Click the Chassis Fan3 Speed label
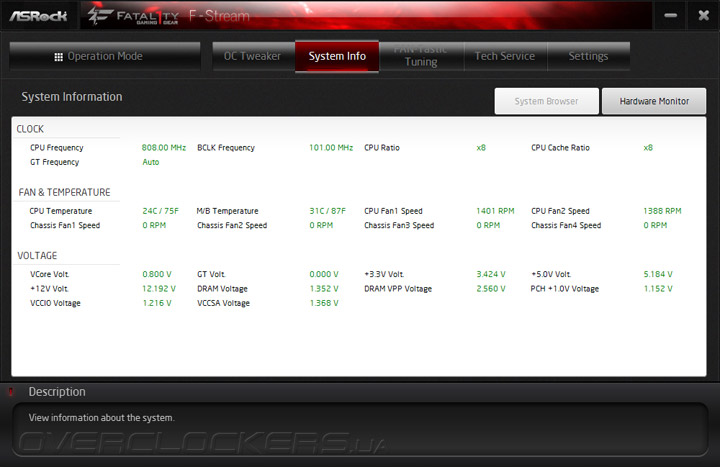The width and height of the screenshot is (720, 467). [x=399, y=225]
